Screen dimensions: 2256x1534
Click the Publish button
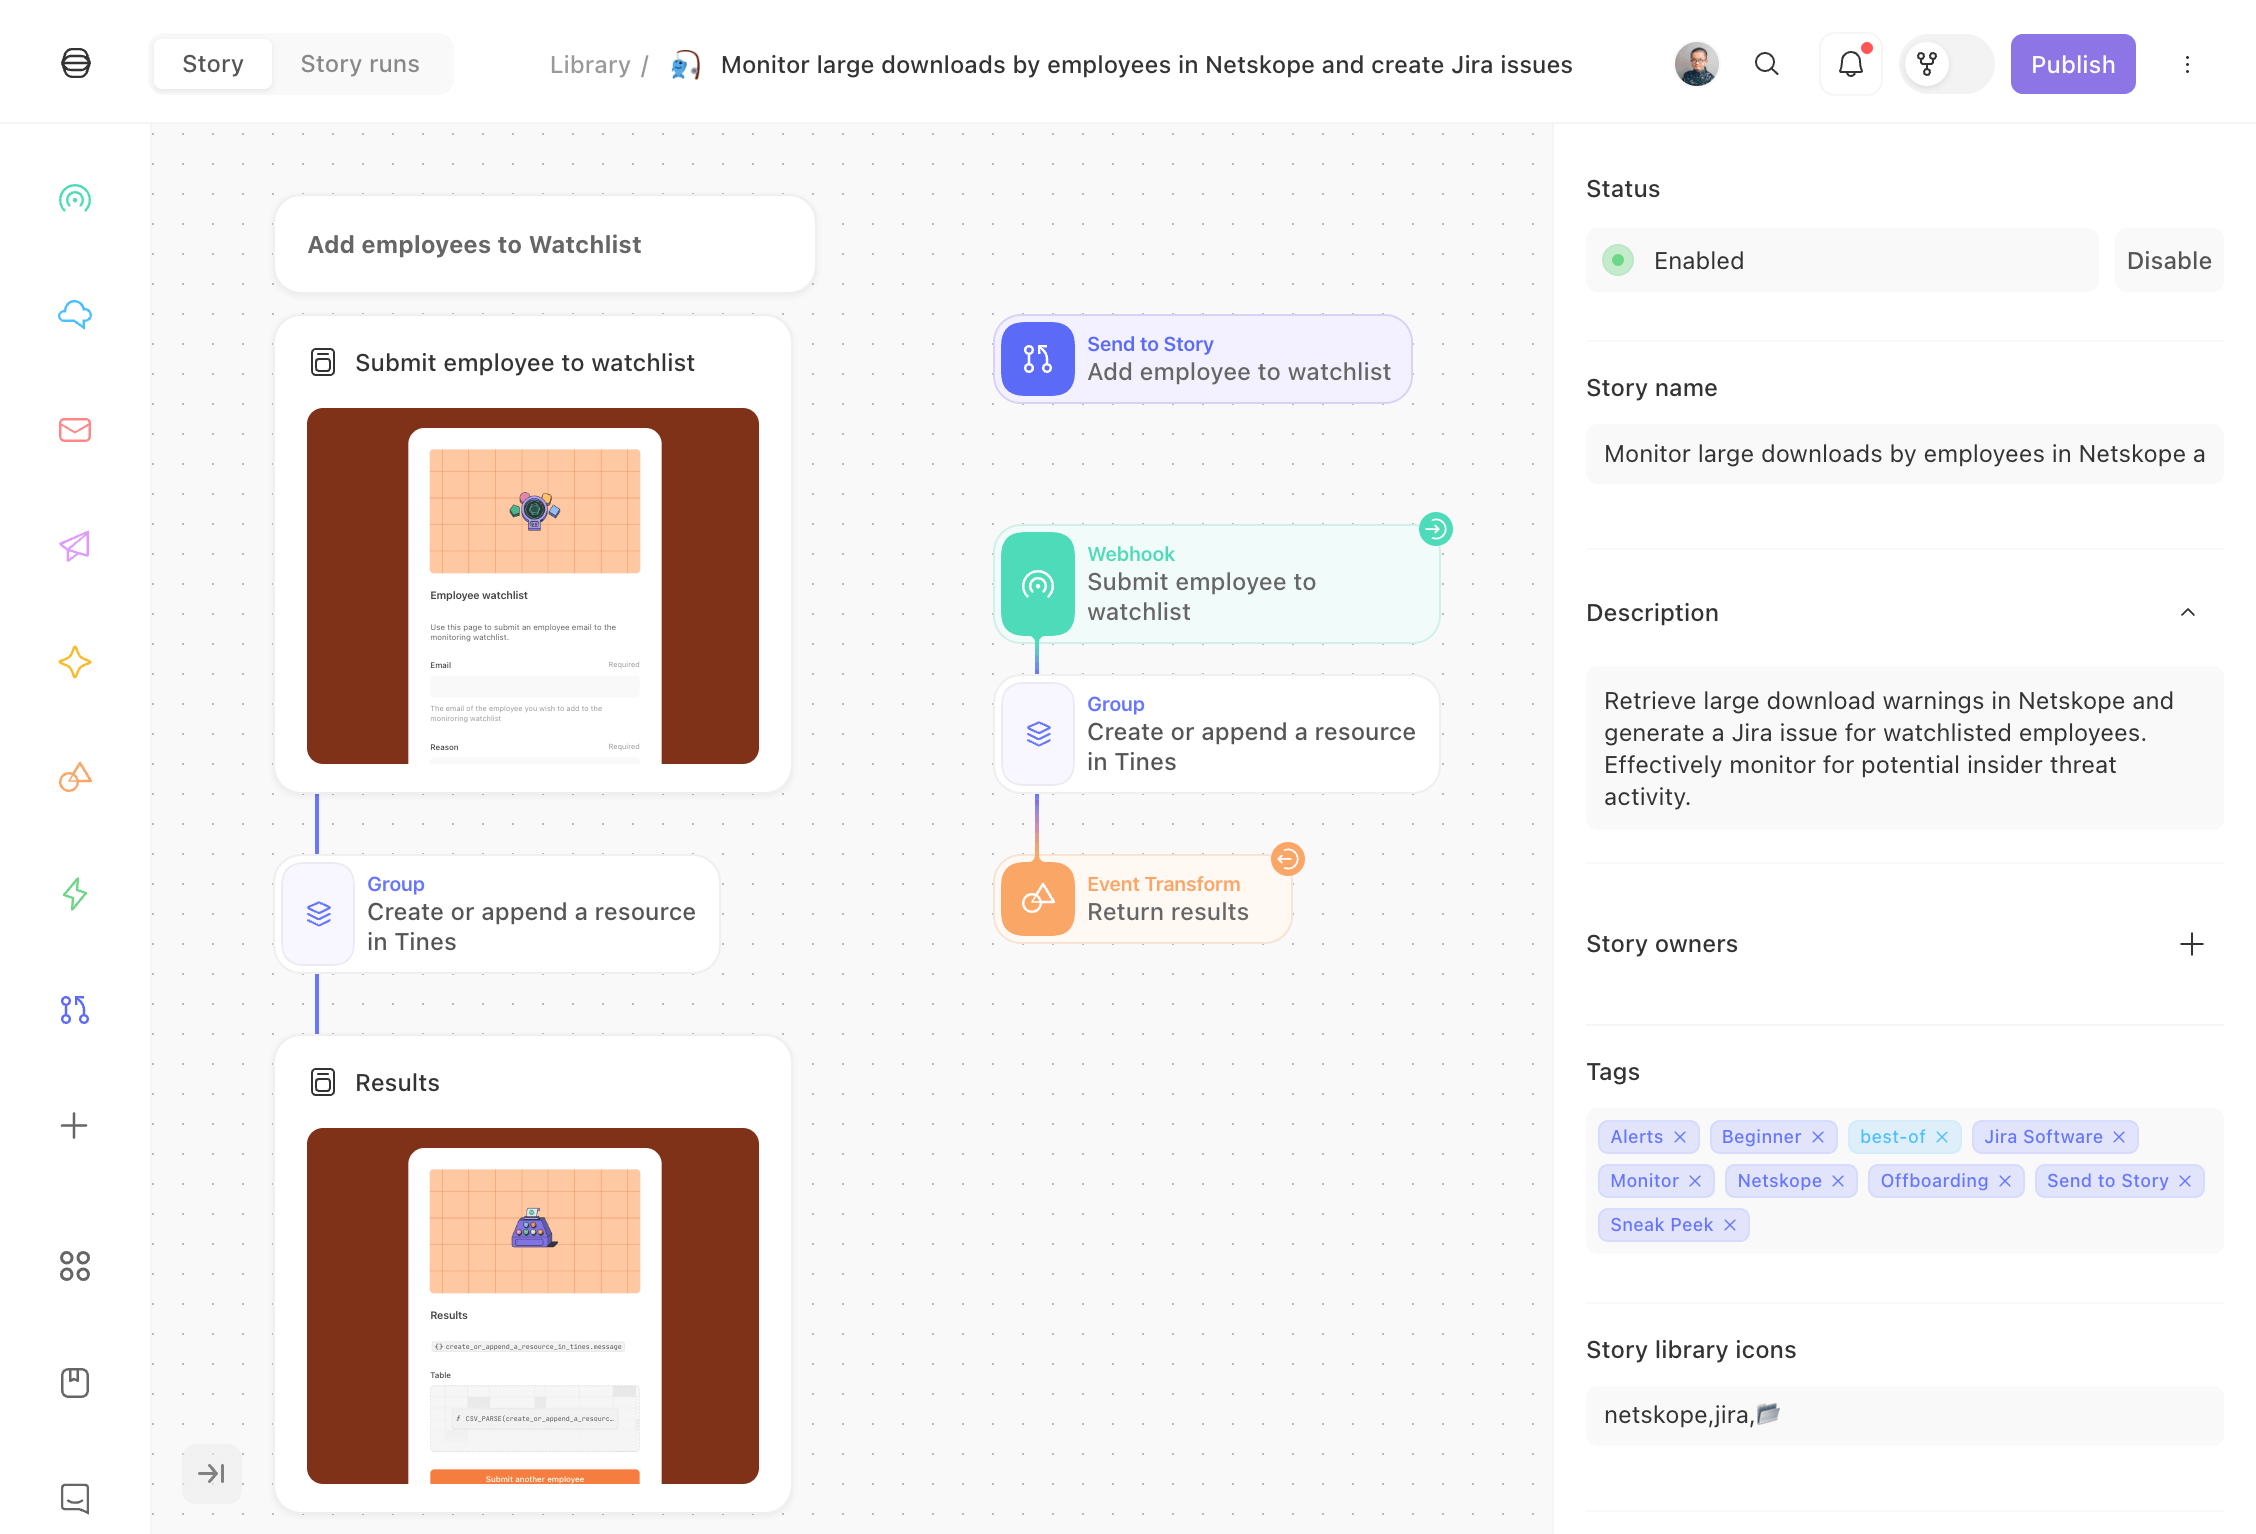pos(2073,64)
